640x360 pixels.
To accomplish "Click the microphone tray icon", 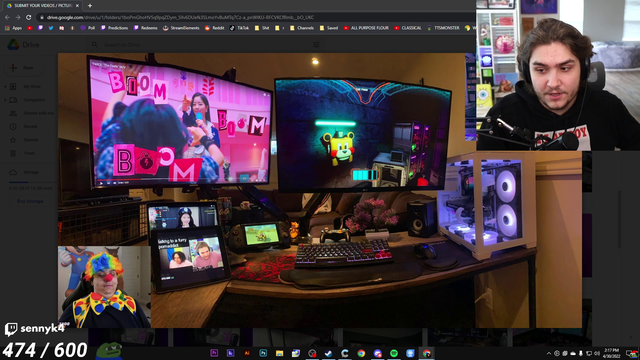I will tap(581, 353).
